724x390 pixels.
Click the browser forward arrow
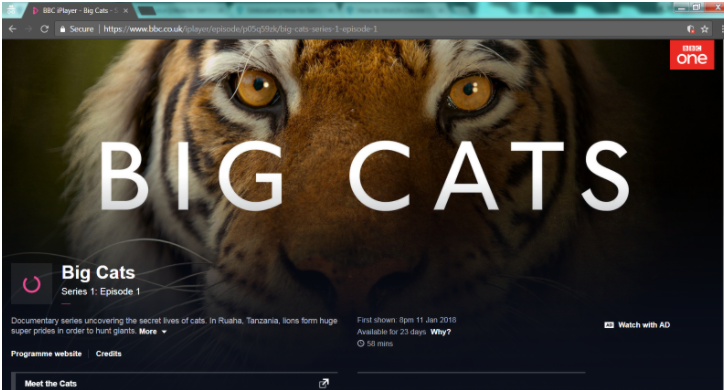[x=28, y=29]
